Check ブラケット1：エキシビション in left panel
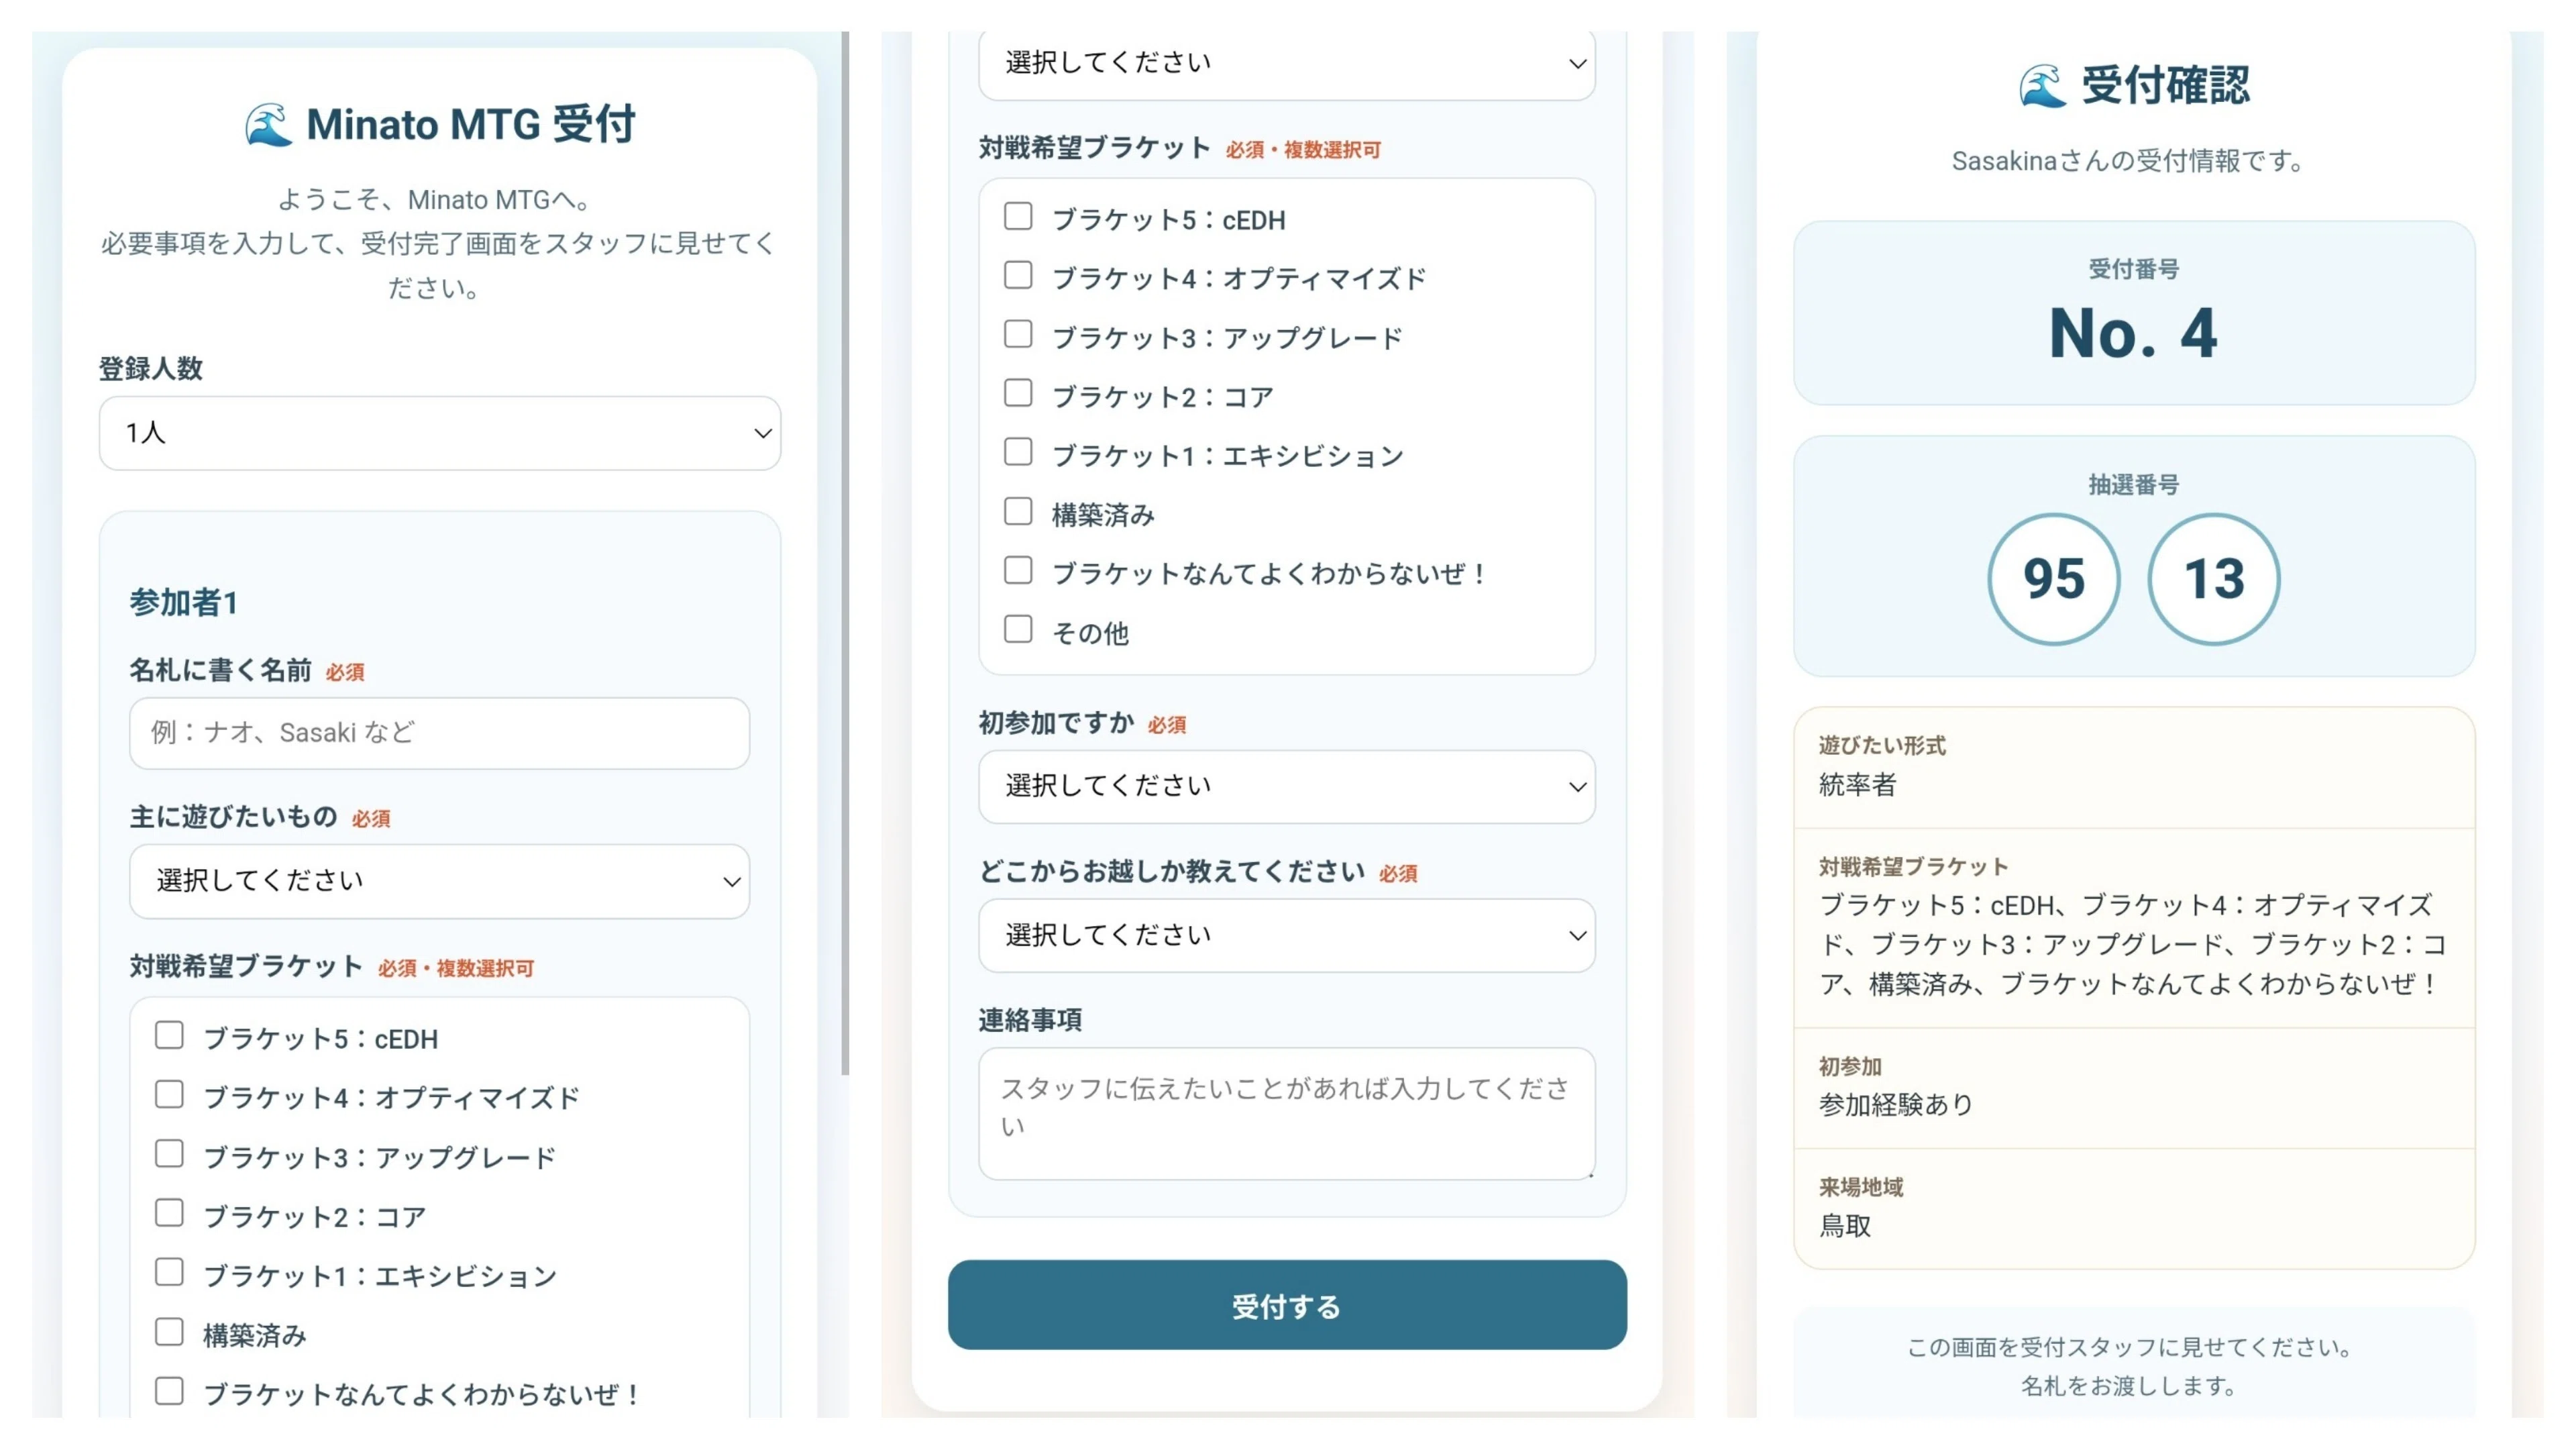The width and height of the screenshot is (2576, 1448). [169, 1273]
